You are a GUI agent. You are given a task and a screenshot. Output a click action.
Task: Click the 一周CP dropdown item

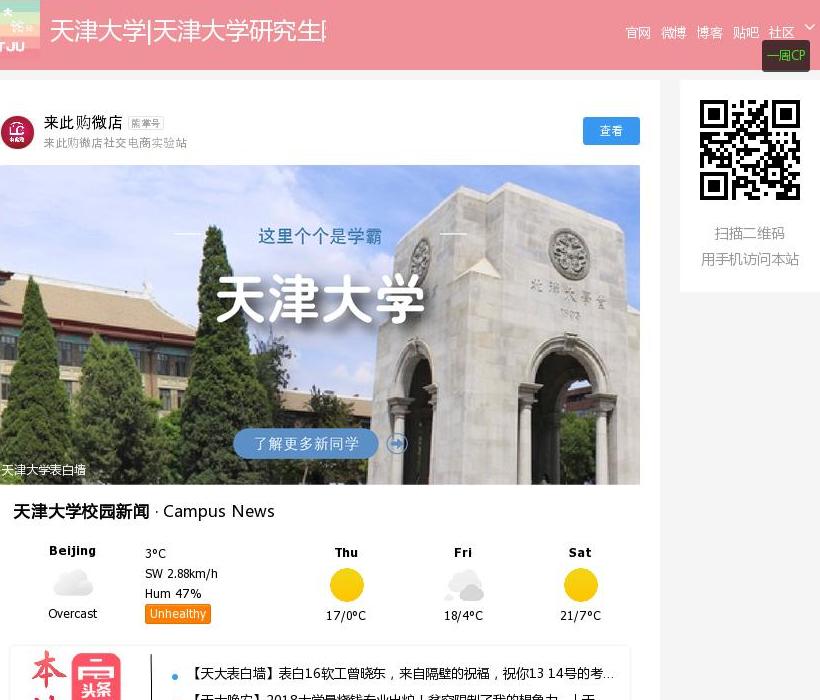click(x=786, y=55)
